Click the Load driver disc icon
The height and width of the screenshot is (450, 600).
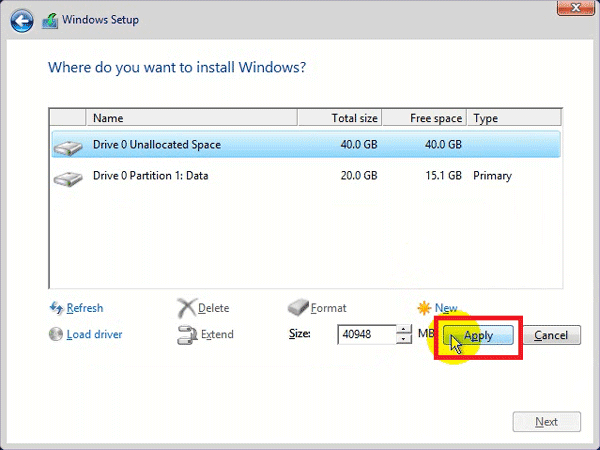(56, 334)
